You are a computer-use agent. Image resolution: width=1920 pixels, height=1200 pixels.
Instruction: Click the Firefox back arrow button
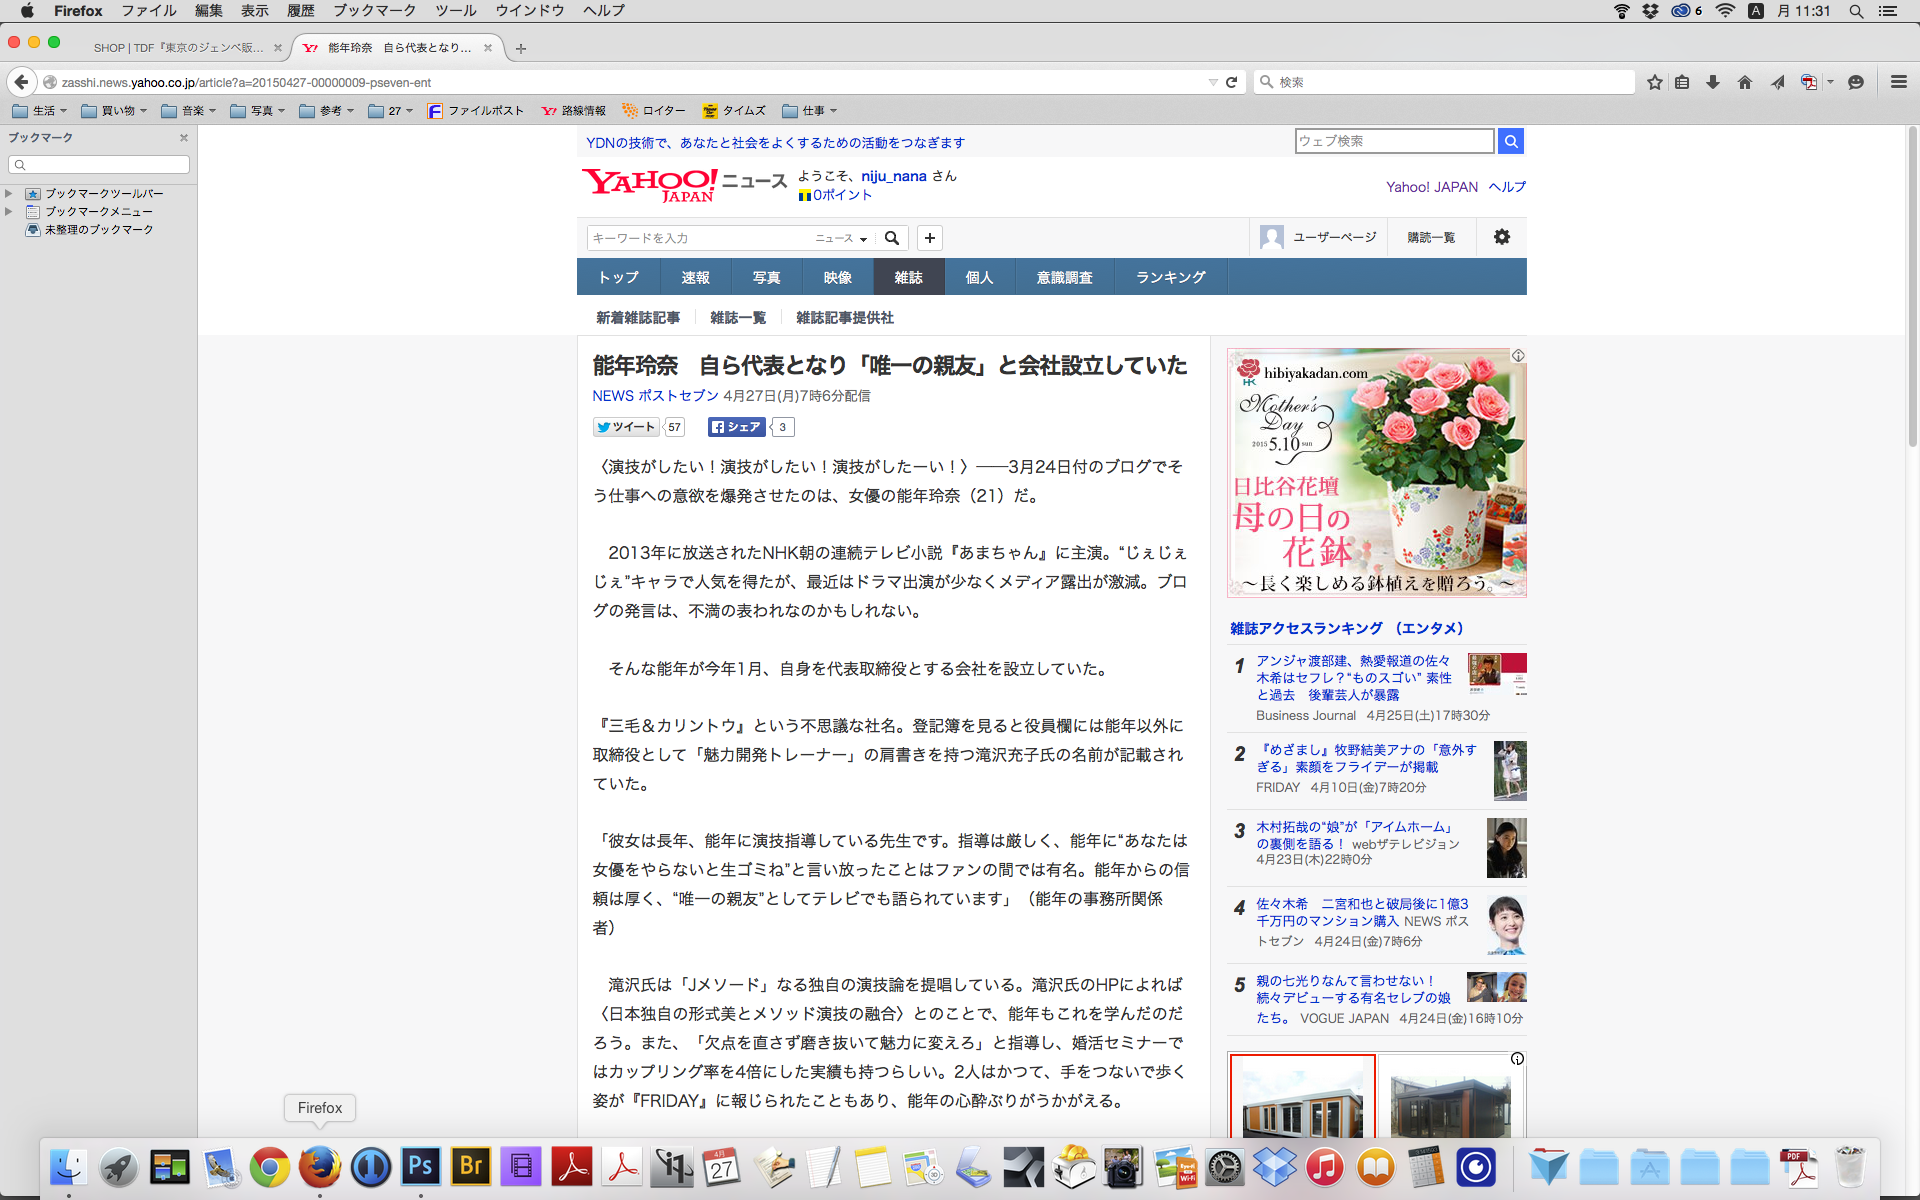pyautogui.click(x=21, y=82)
